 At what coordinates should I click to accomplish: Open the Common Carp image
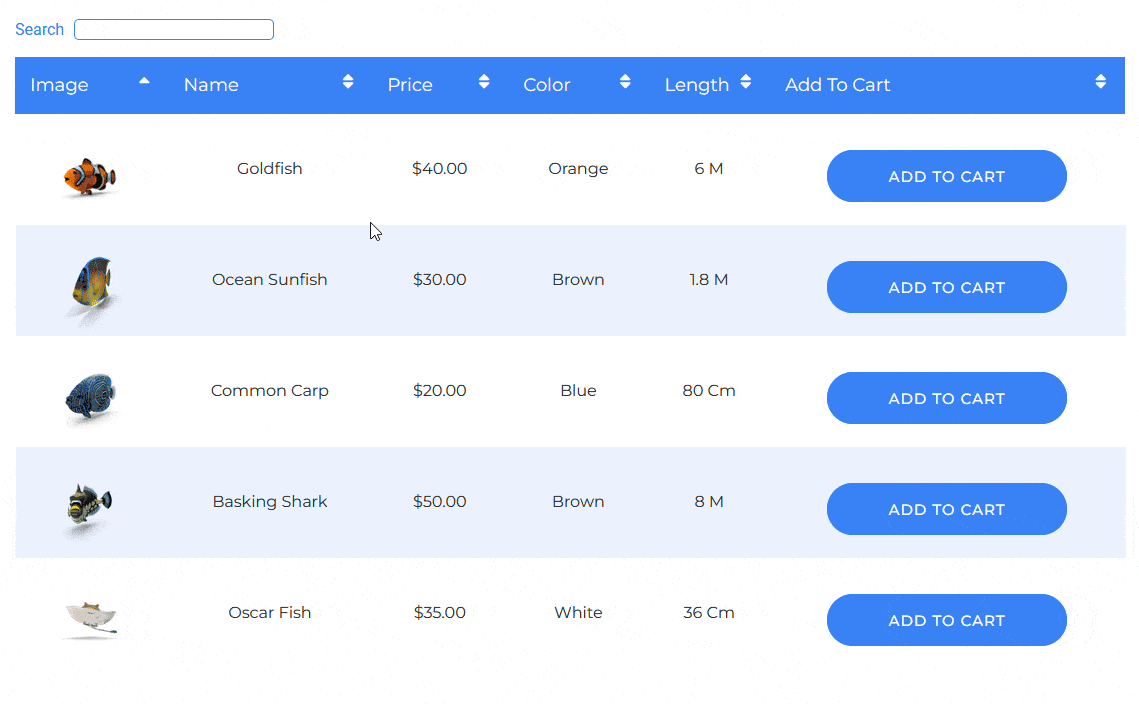click(x=91, y=394)
